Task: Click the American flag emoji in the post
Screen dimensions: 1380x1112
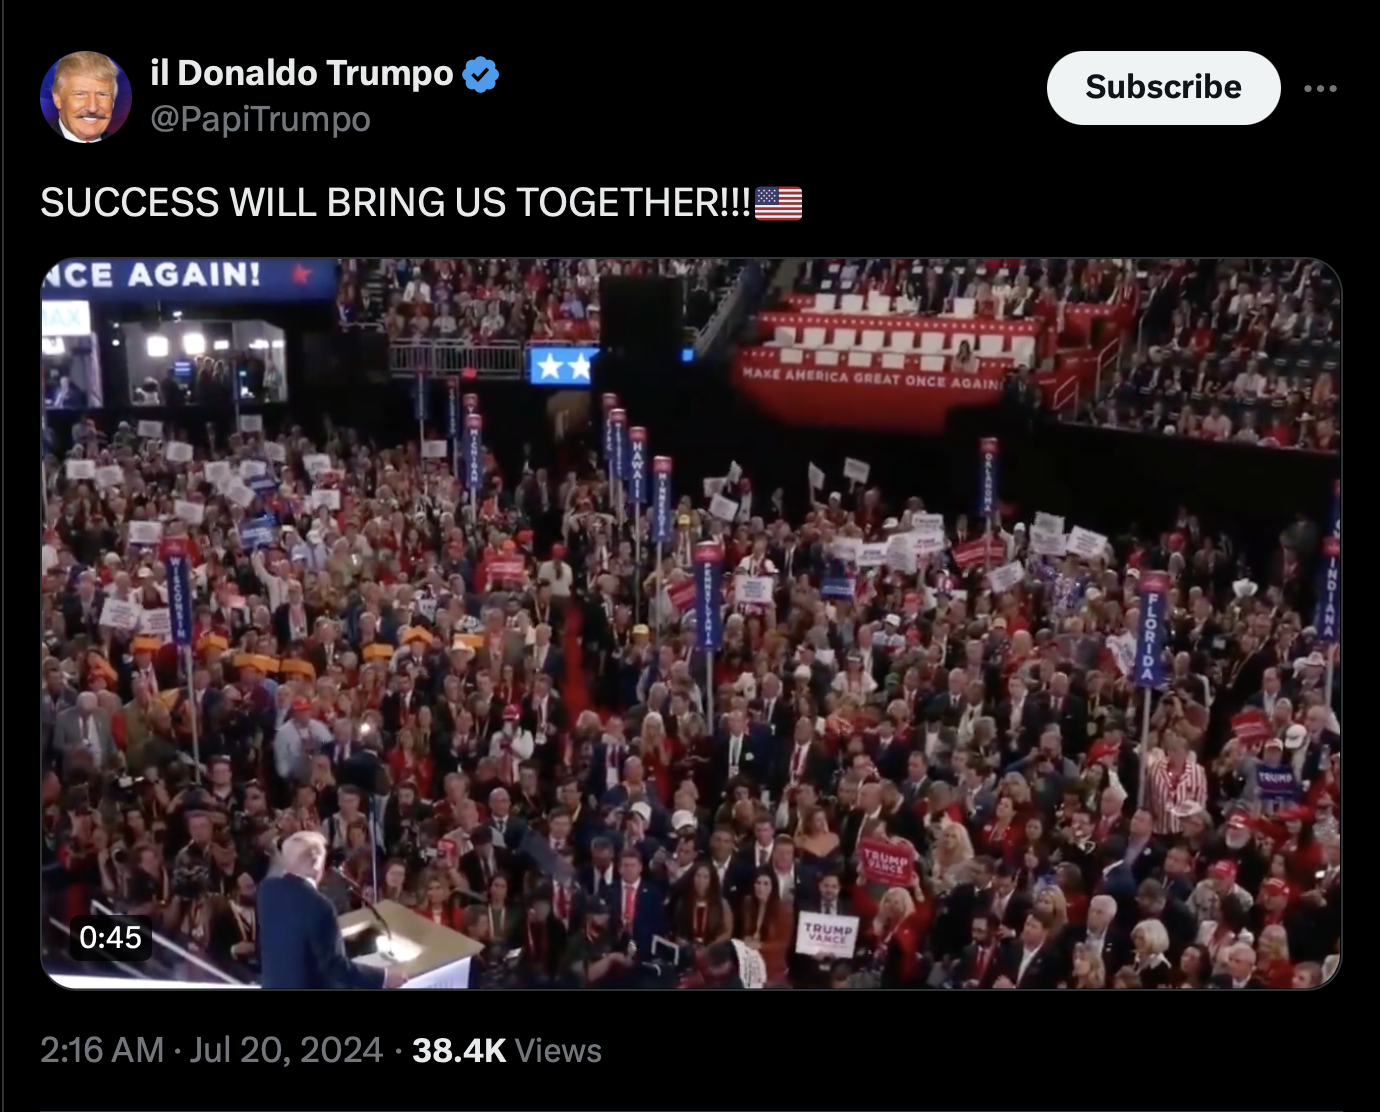Action: coord(778,203)
